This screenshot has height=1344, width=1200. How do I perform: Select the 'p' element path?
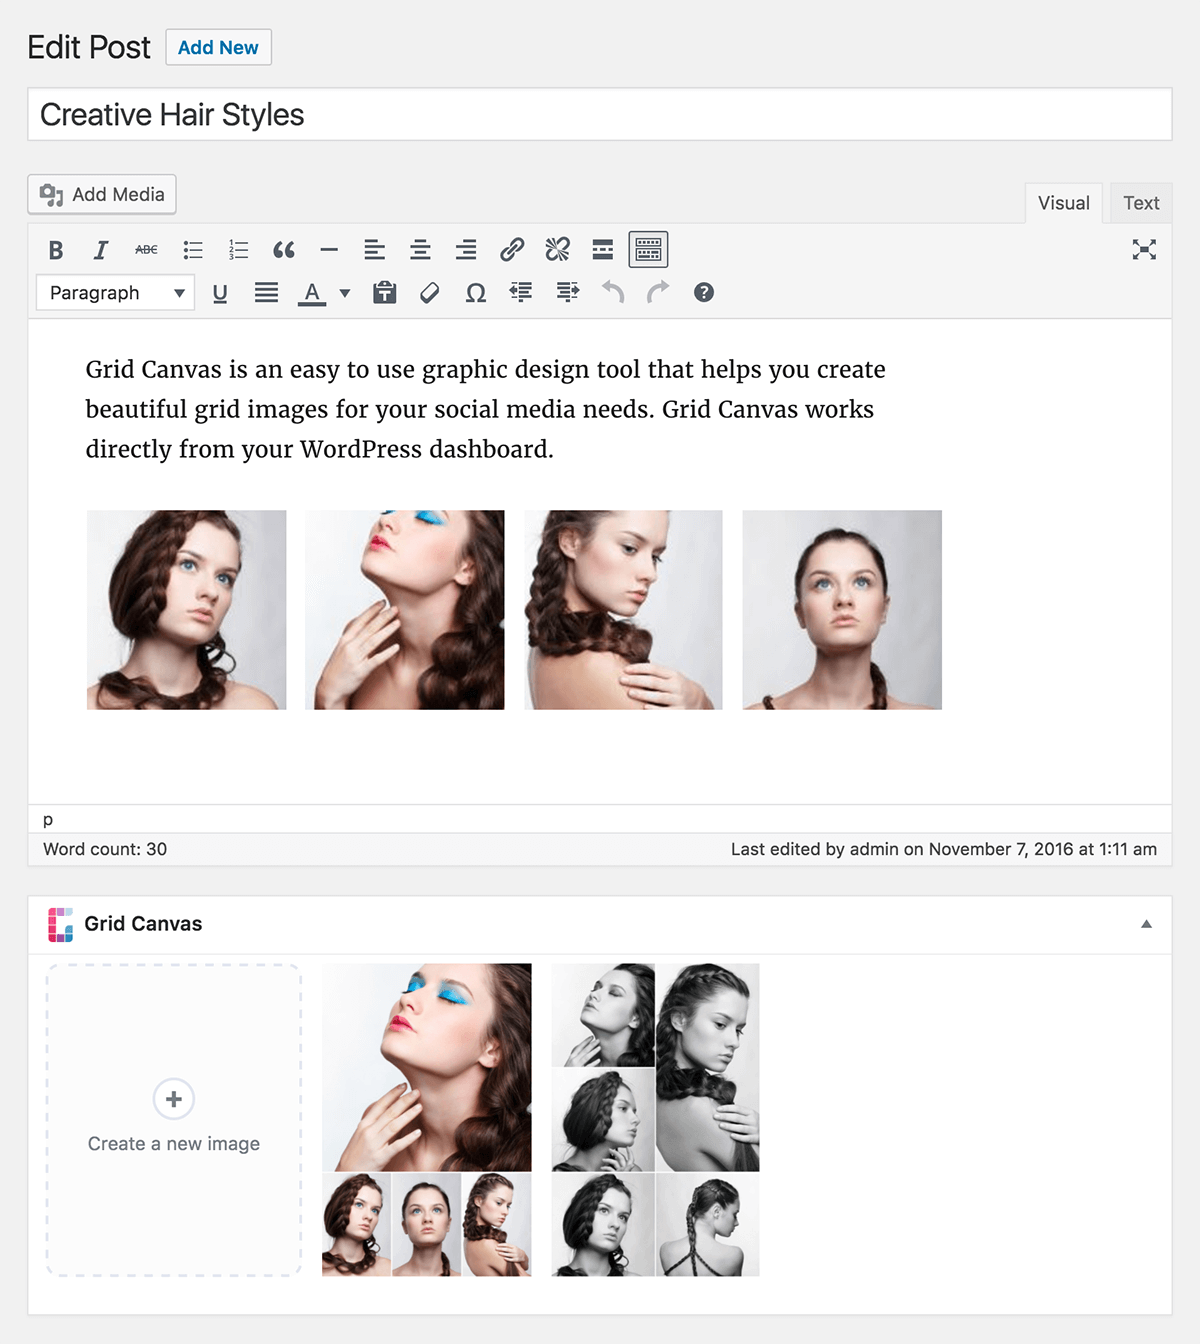point(48,820)
